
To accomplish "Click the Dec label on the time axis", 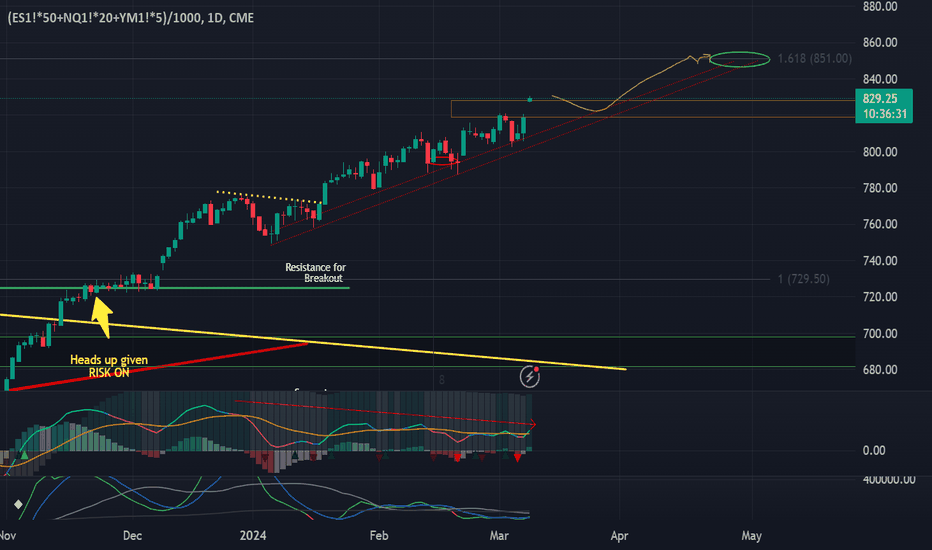I will [132, 536].
